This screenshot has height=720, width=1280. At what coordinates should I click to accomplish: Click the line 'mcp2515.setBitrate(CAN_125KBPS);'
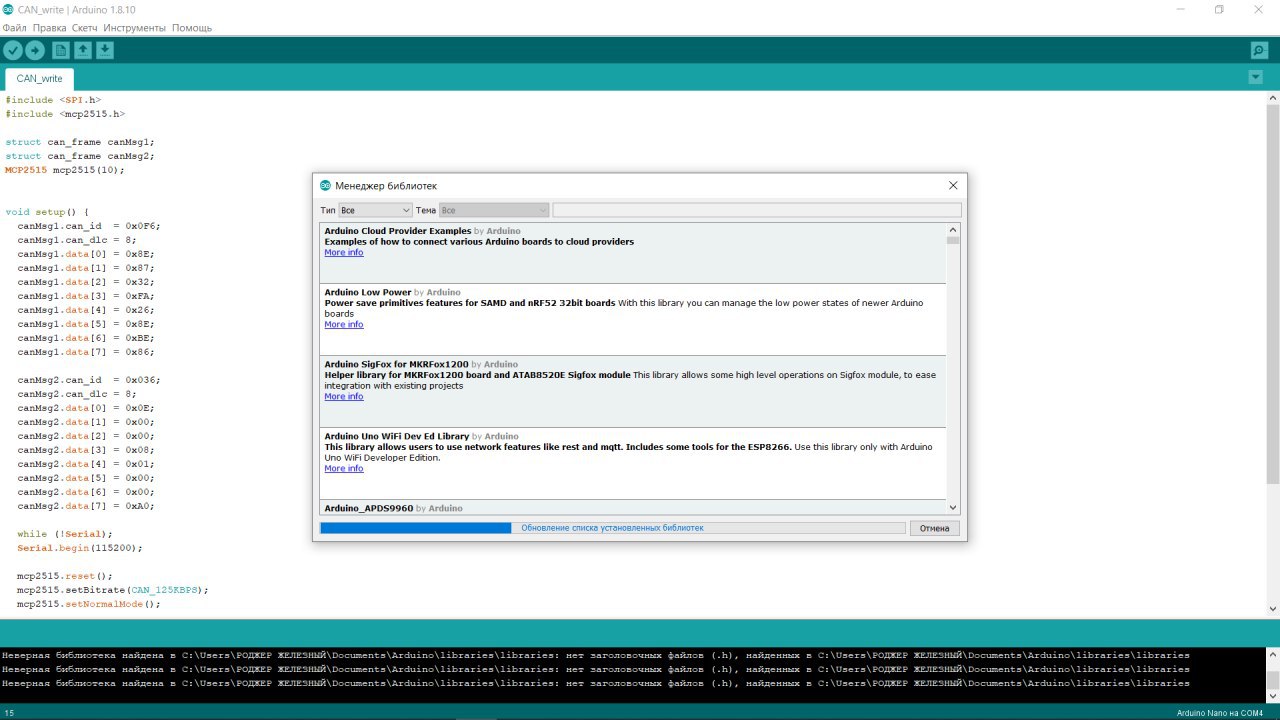click(113, 590)
